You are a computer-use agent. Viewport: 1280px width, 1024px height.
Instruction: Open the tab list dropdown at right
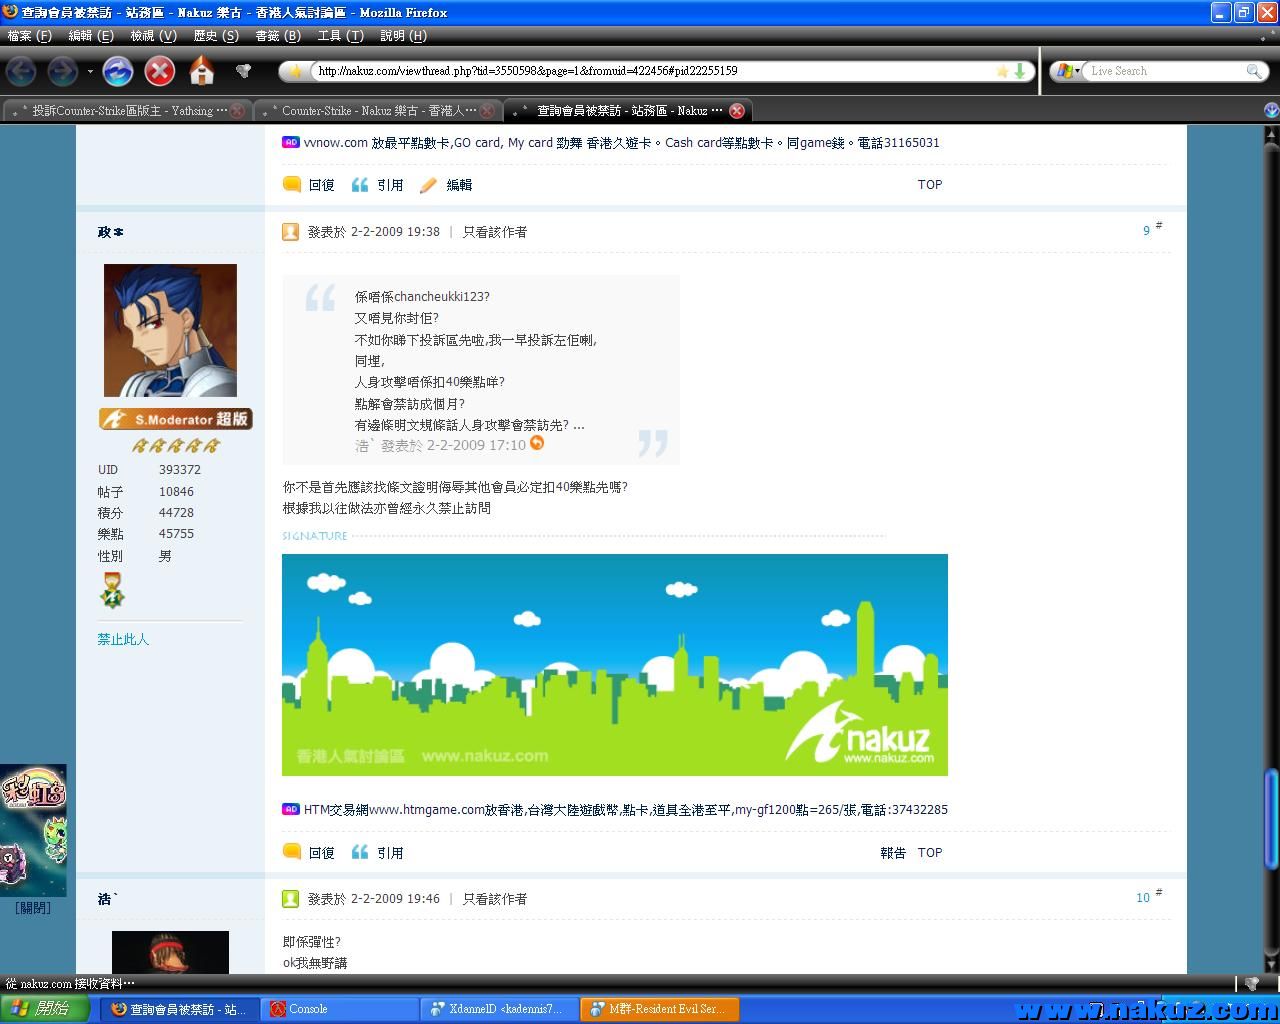coord(1271,111)
